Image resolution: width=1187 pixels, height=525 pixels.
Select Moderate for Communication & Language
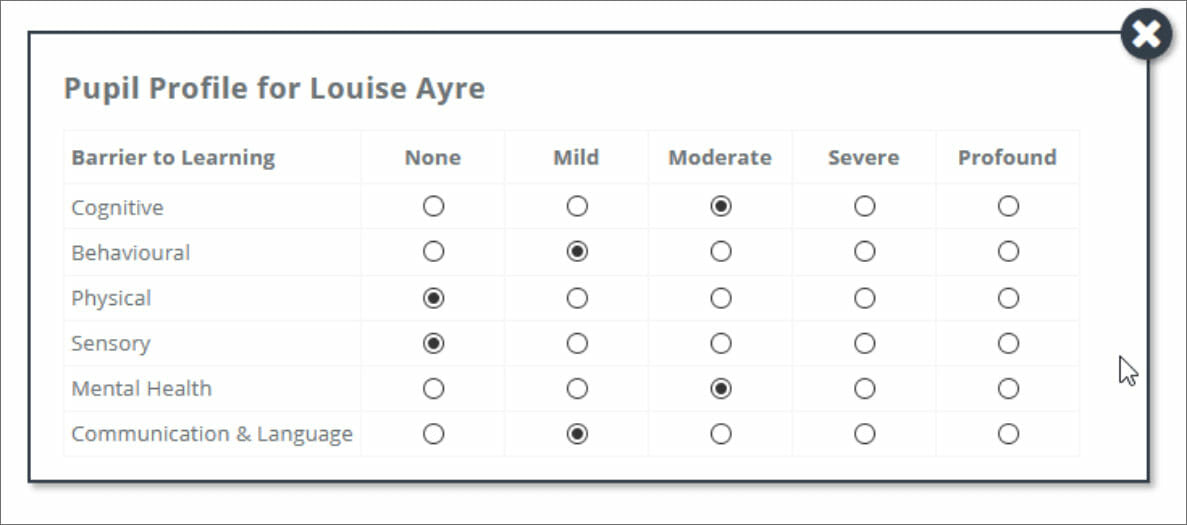click(x=721, y=434)
